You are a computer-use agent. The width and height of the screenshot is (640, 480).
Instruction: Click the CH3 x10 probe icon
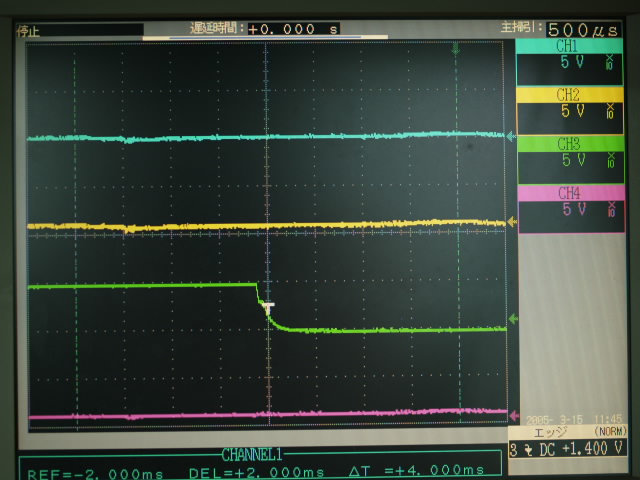[x=610, y=160]
